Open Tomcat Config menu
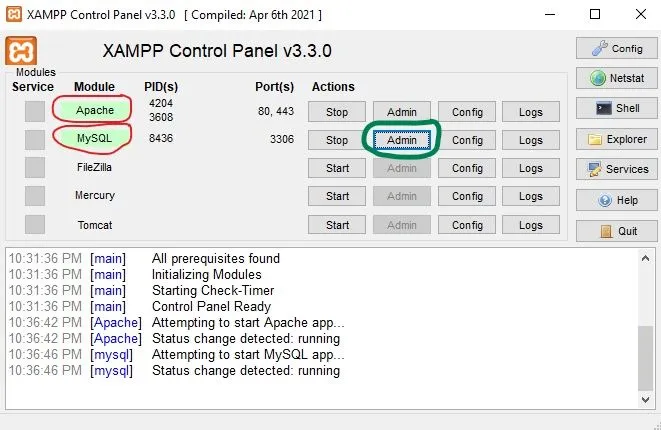Screen dimensions: 661x430 (467, 225)
